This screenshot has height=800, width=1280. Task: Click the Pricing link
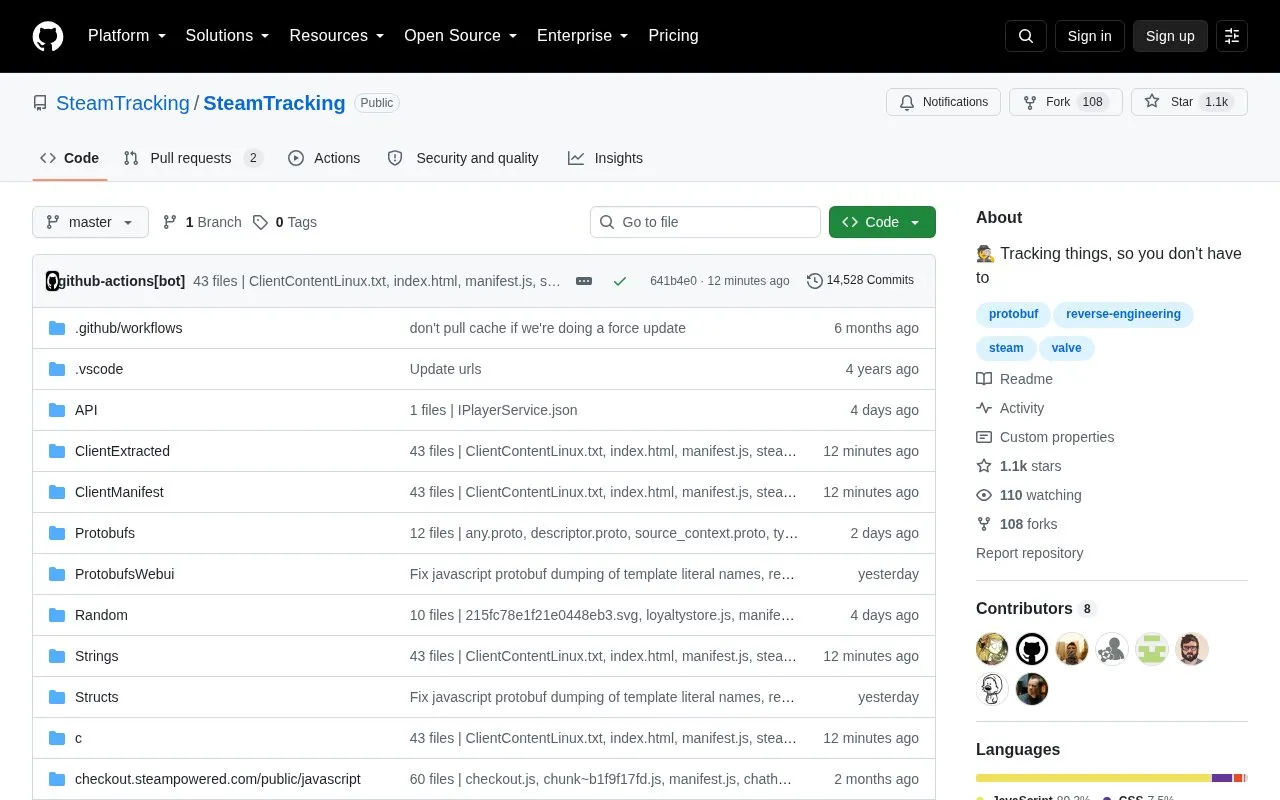(x=673, y=36)
